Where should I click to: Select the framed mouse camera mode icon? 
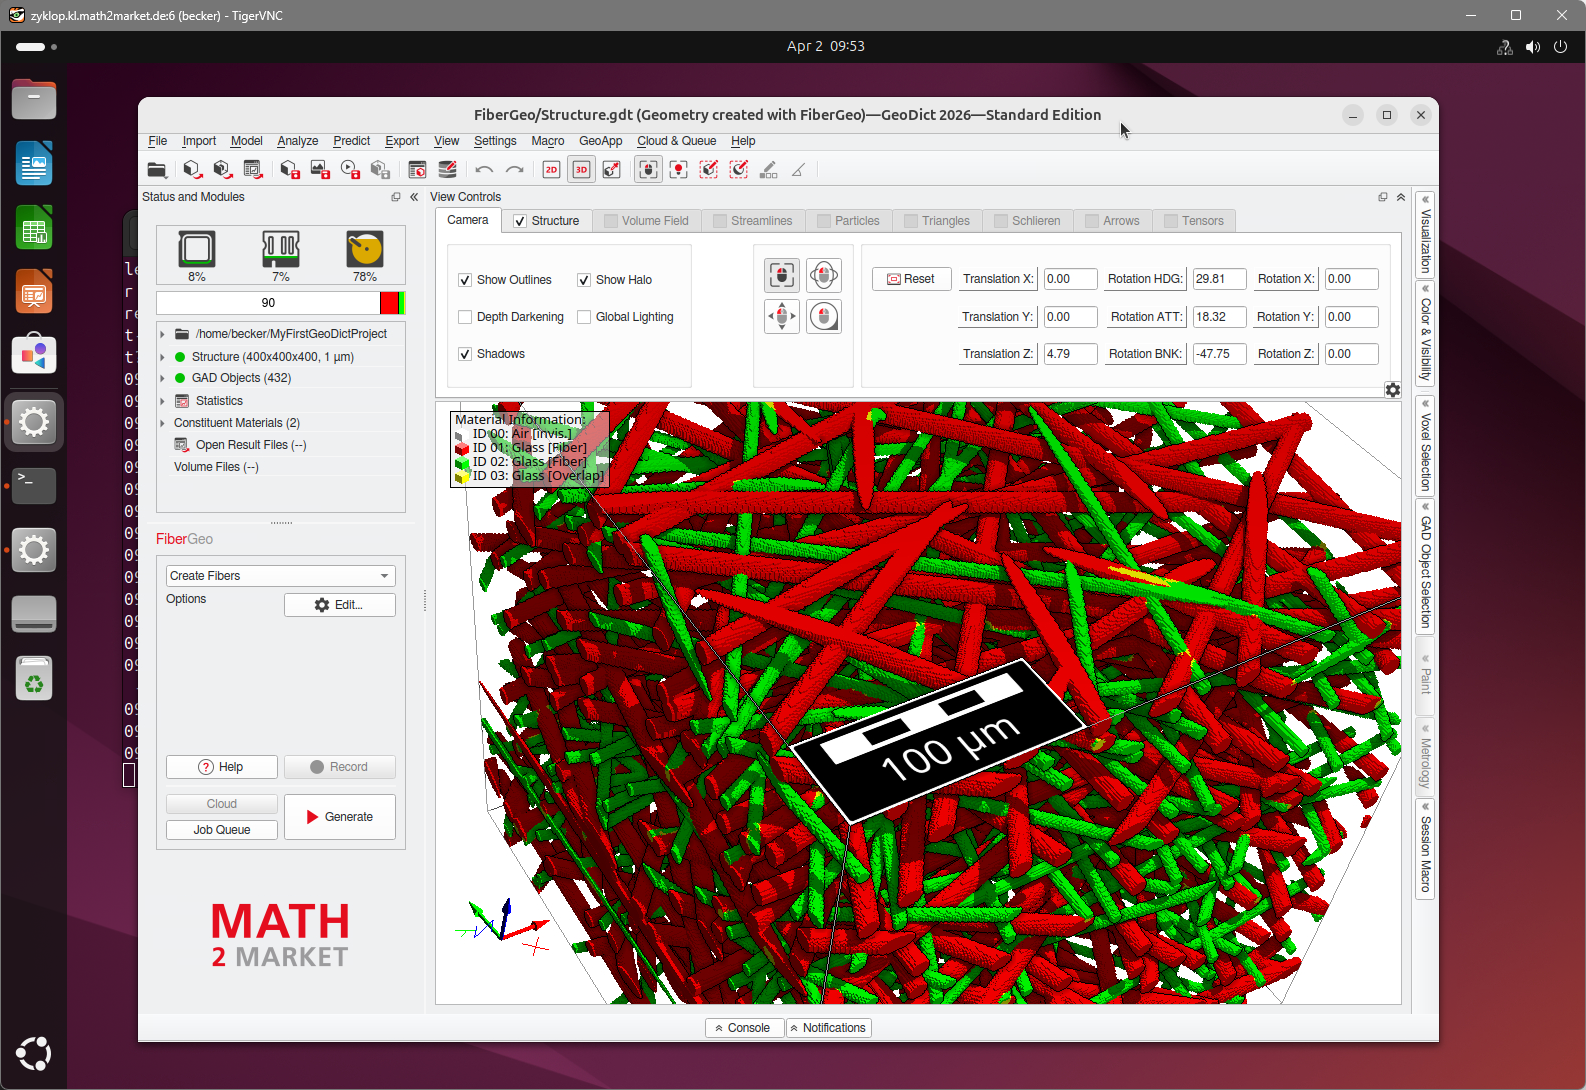coord(782,275)
